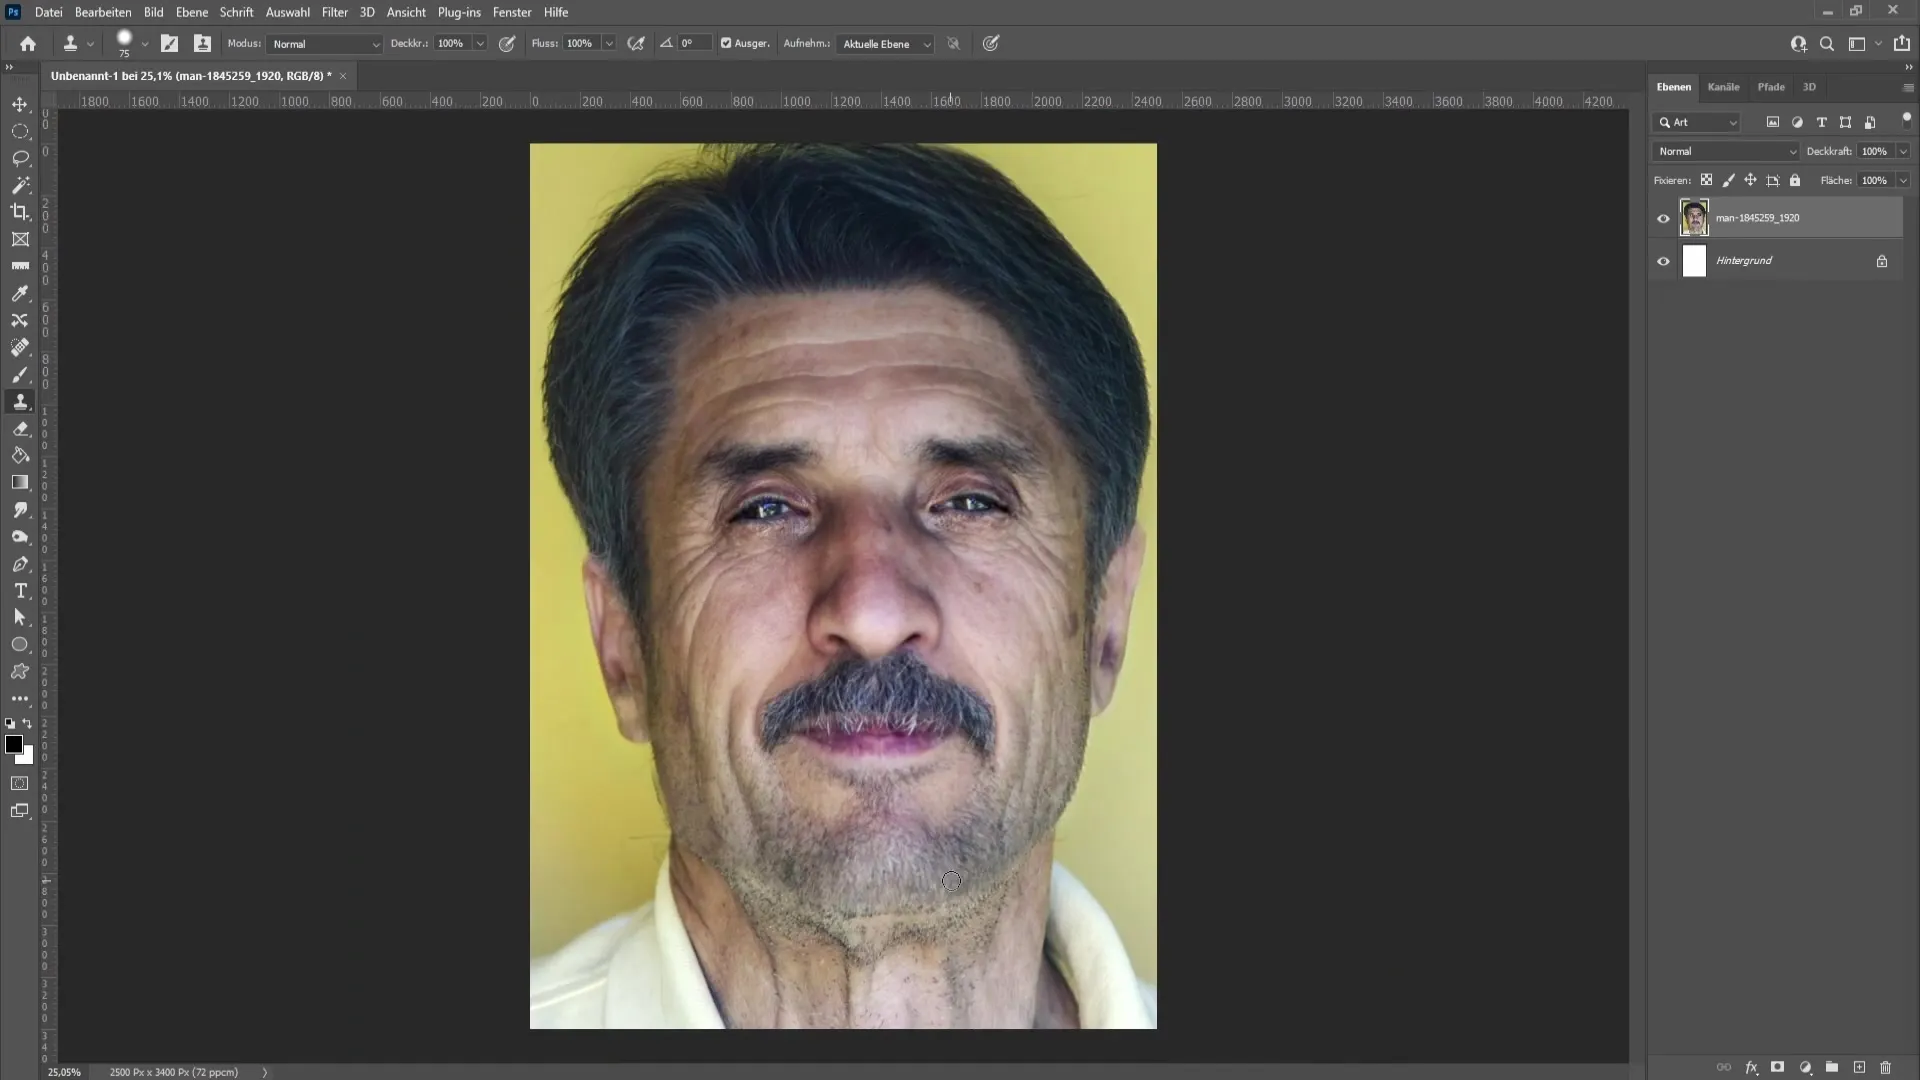Click the Lasso selection tool
Screen dimensions: 1920x1080
[20, 156]
